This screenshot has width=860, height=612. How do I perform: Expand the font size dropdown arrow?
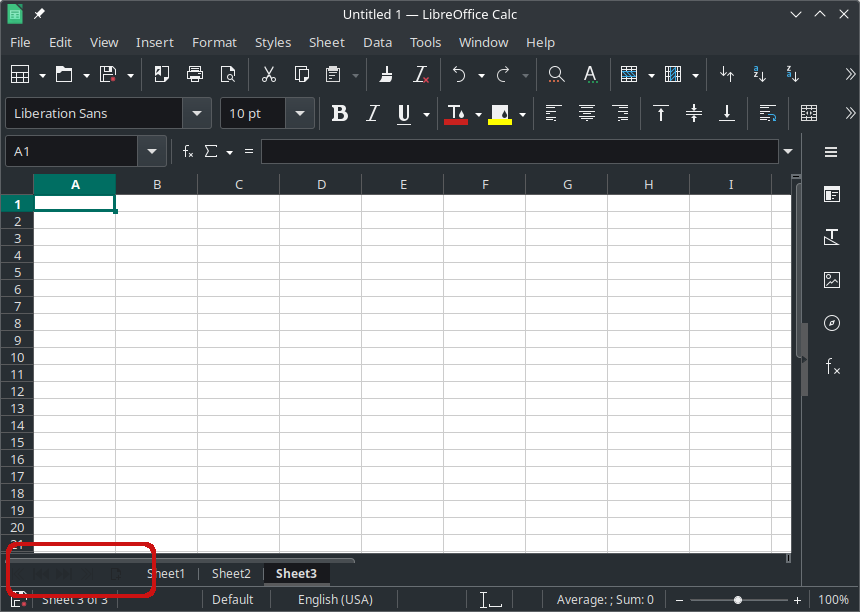coord(299,114)
